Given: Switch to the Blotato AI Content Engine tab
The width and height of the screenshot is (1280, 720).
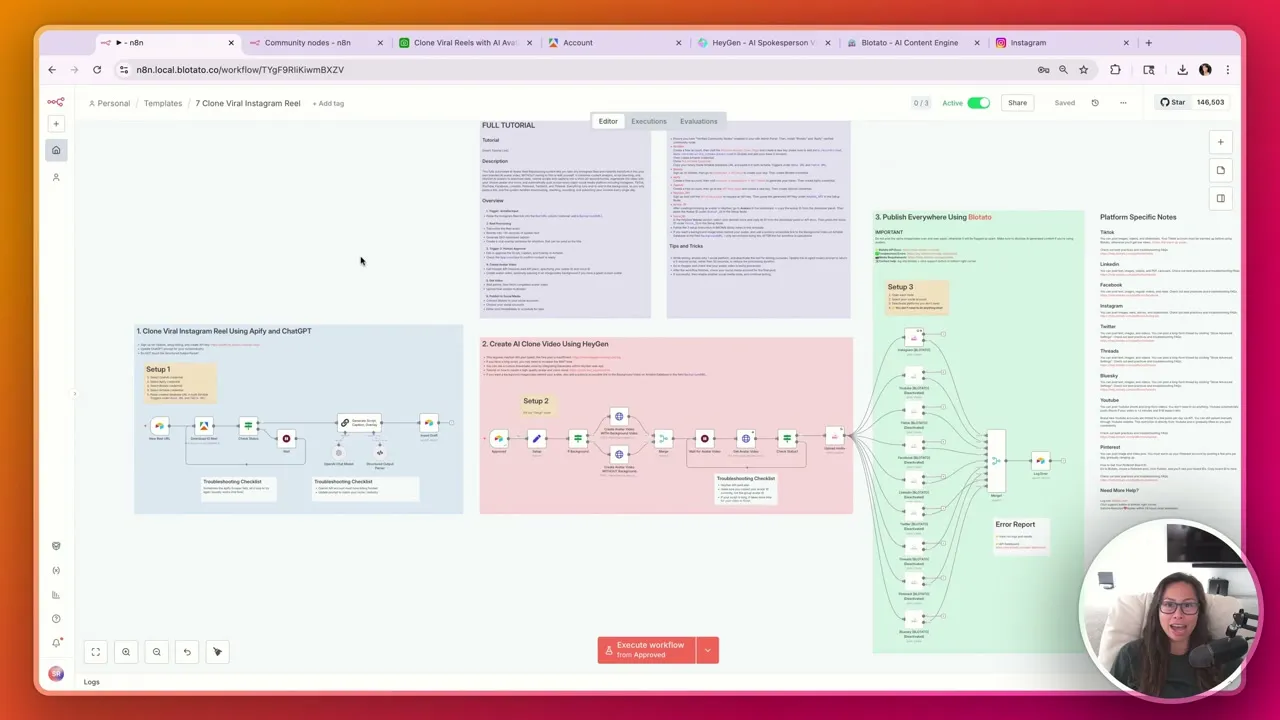Looking at the screenshot, I should point(913,43).
